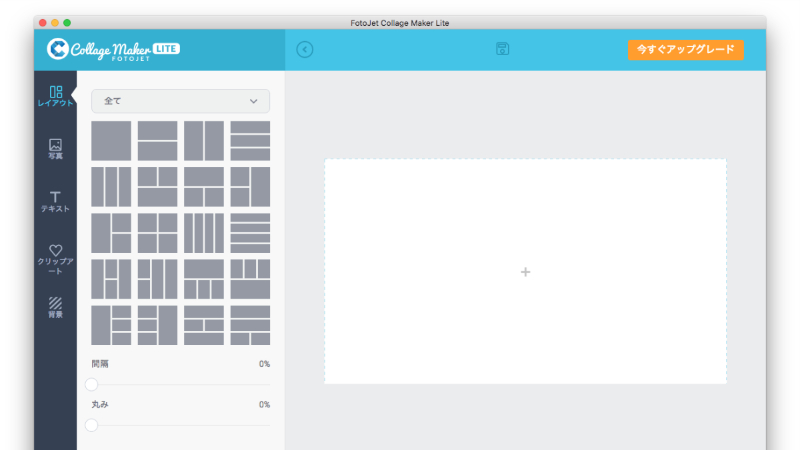Choose the three horizontal rows layout

point(250,141)
